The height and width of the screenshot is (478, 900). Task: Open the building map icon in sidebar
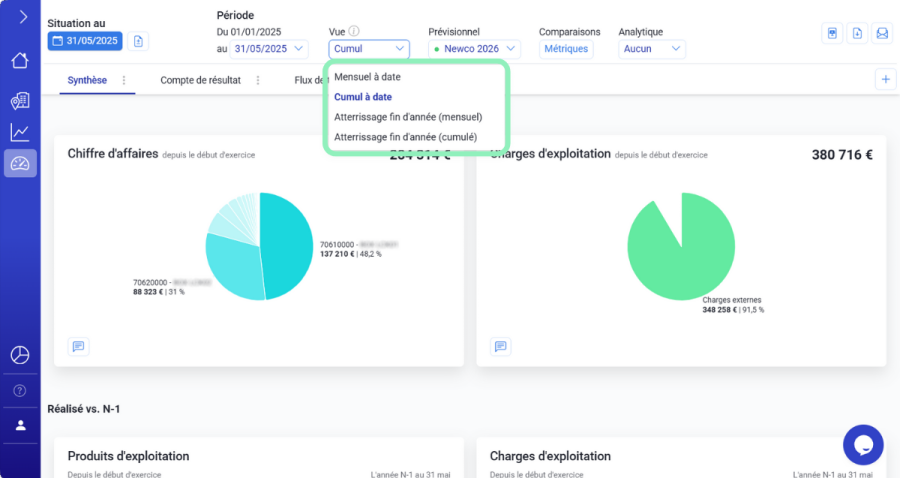[x=20, y=100]
